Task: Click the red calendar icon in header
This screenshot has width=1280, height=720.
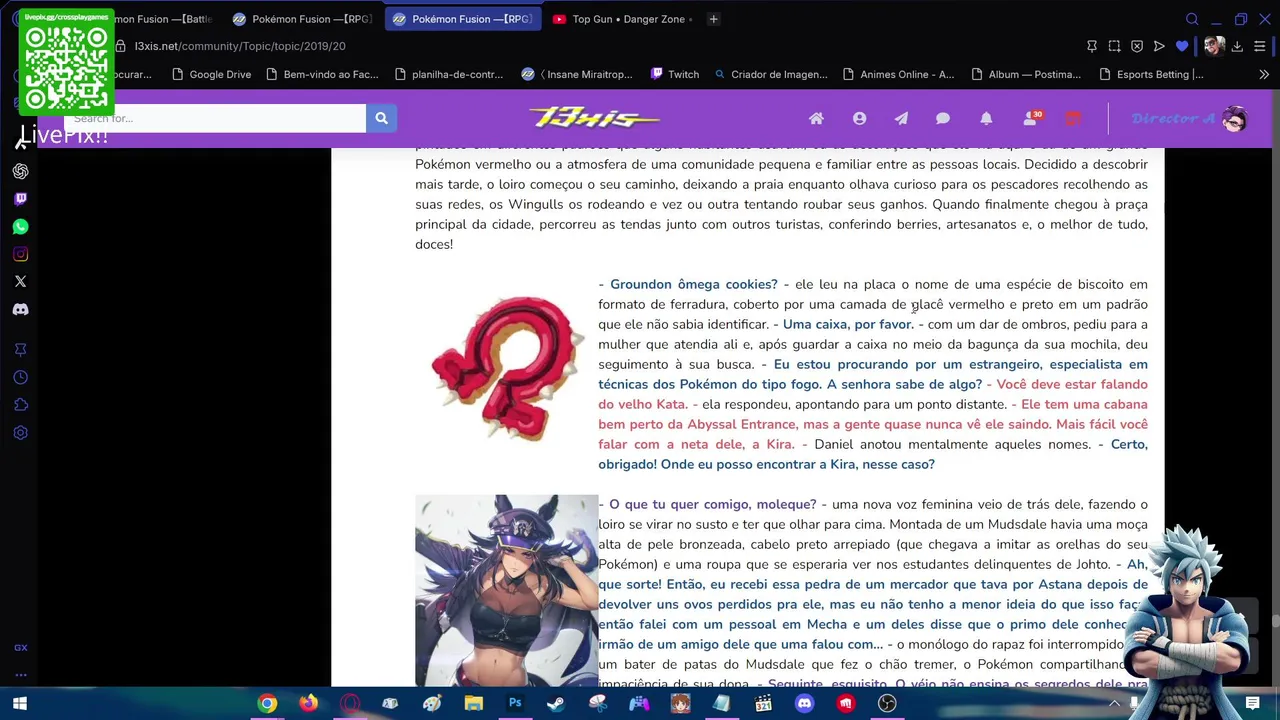Action: point(1073,118)
